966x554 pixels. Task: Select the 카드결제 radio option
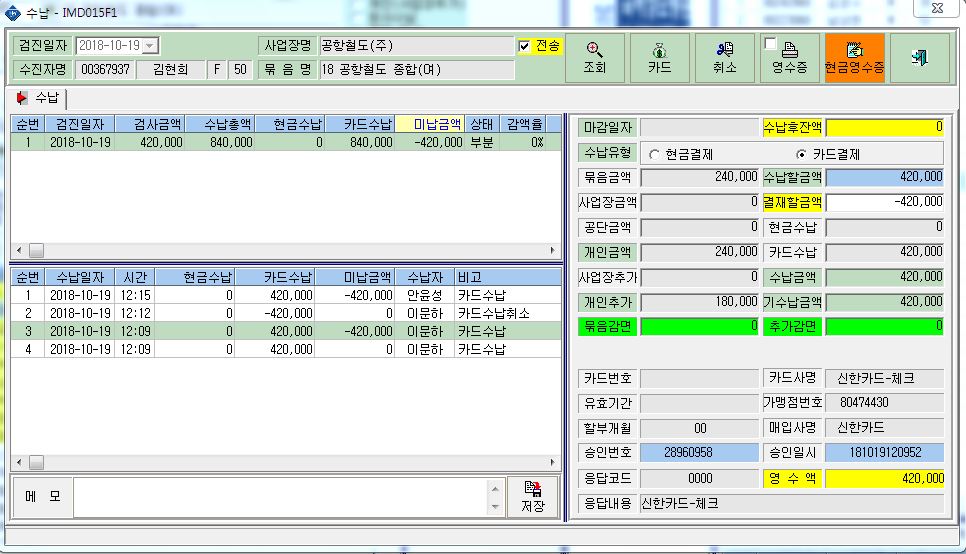point(801,154)
